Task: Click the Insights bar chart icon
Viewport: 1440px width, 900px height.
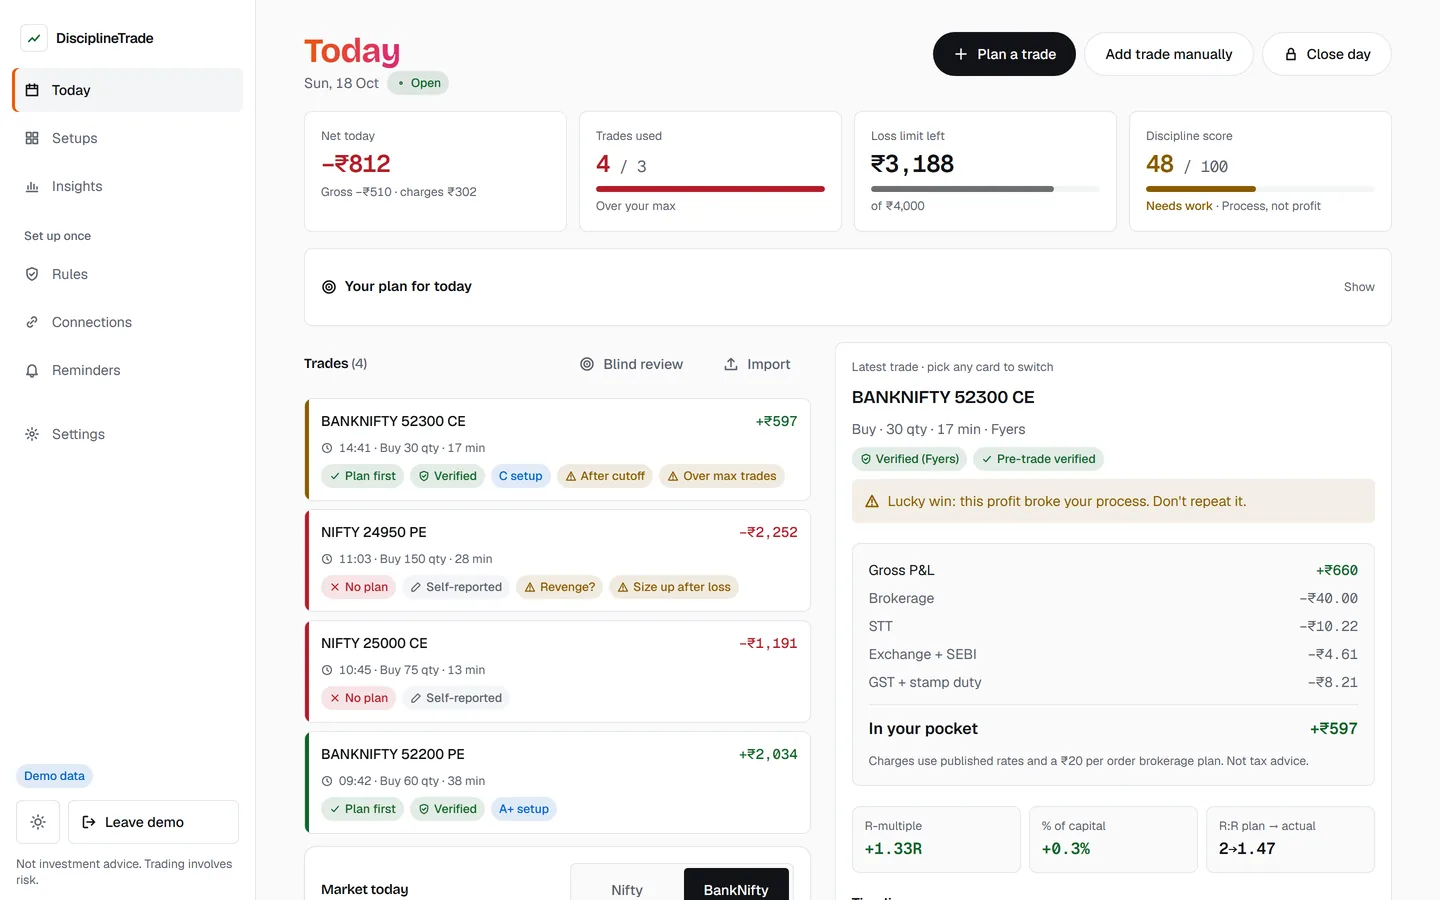Action: click(32, 186)
